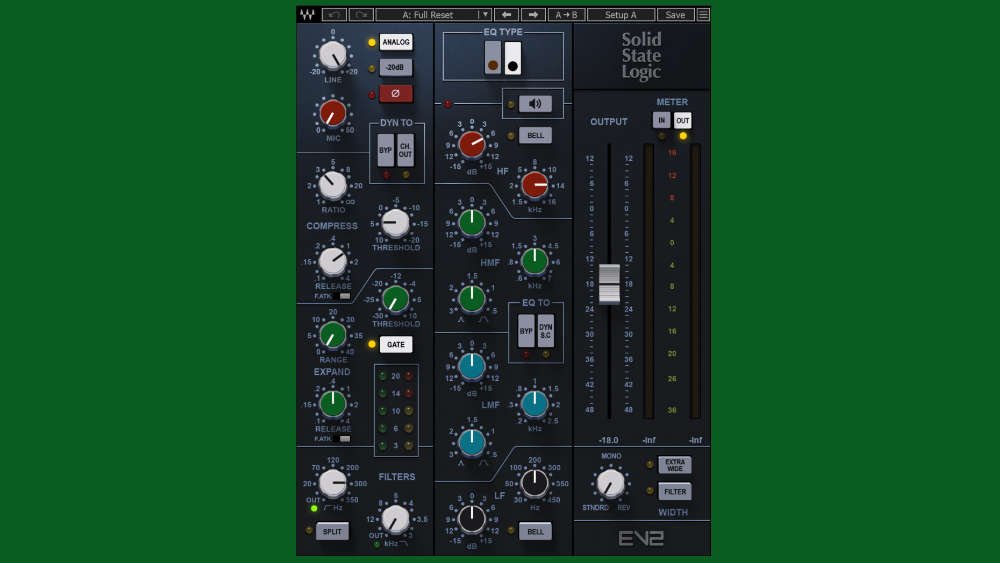Switch meter to IN
Screen dimensions: 1000x563
(661, 120)
